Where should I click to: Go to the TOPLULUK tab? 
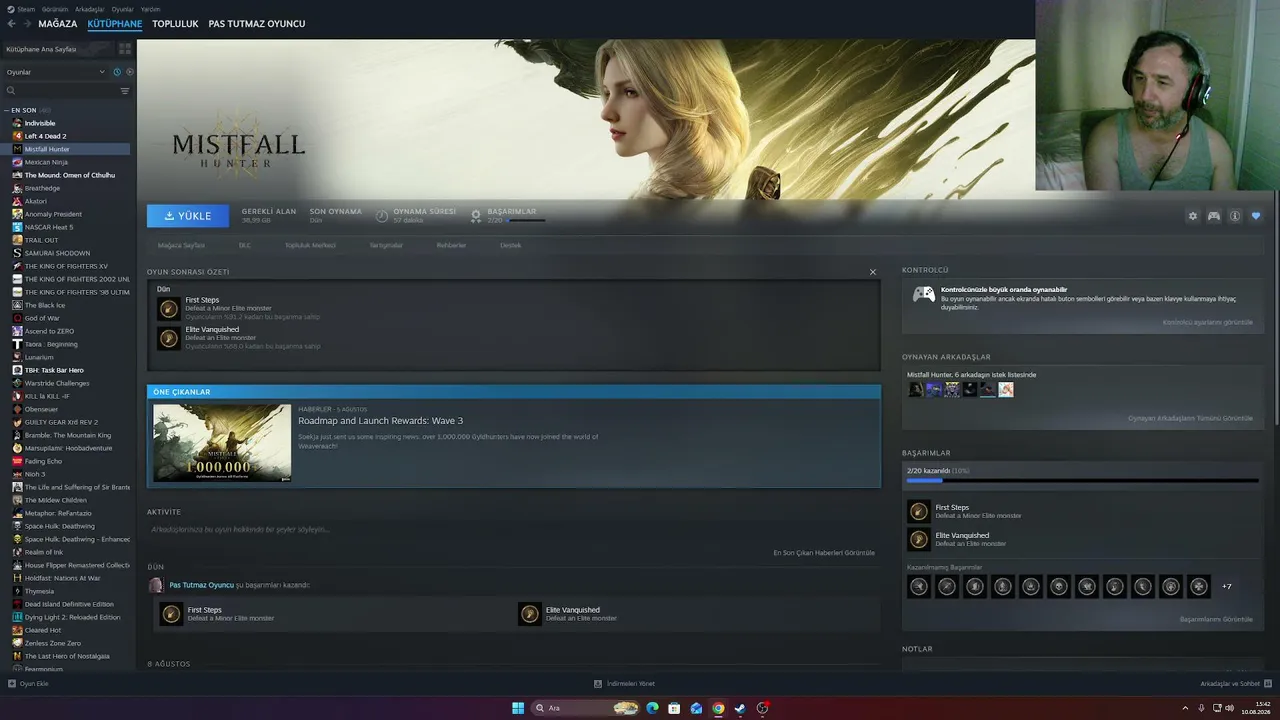[175, 23]
